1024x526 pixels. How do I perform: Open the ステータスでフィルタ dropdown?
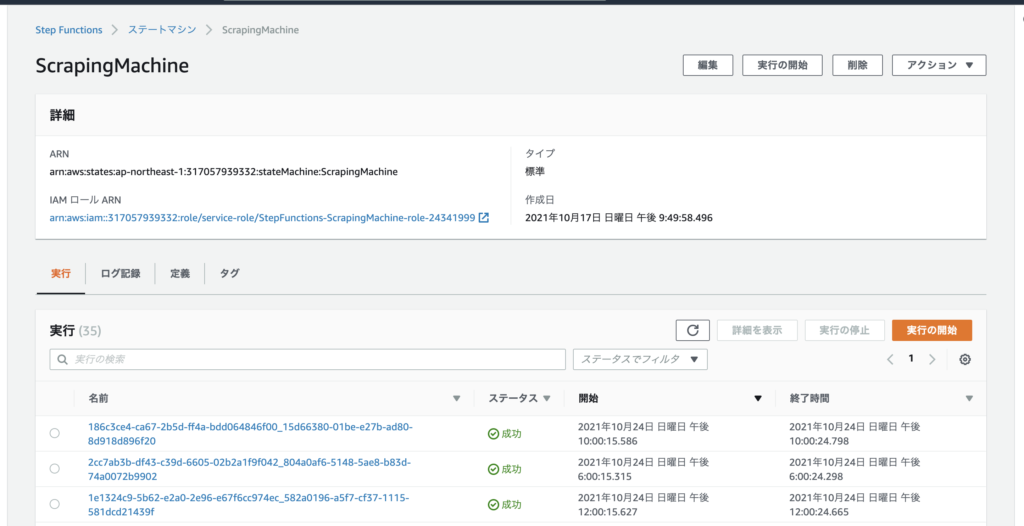point(640,359)
